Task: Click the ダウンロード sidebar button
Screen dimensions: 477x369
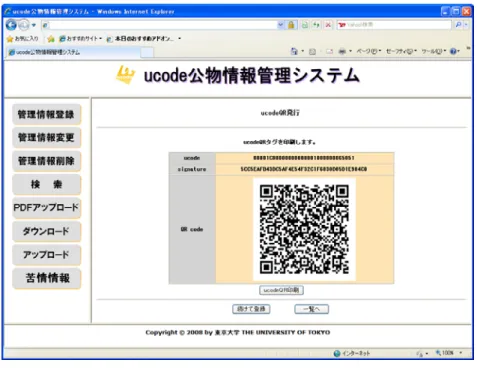Action: [46, 231]
